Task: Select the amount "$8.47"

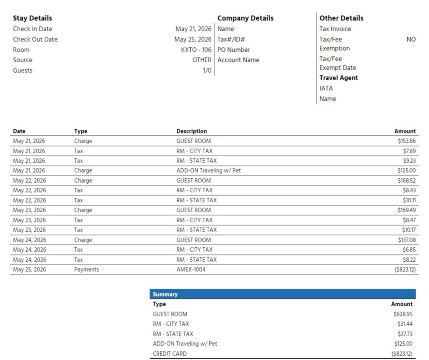Action: pos(409,220)
